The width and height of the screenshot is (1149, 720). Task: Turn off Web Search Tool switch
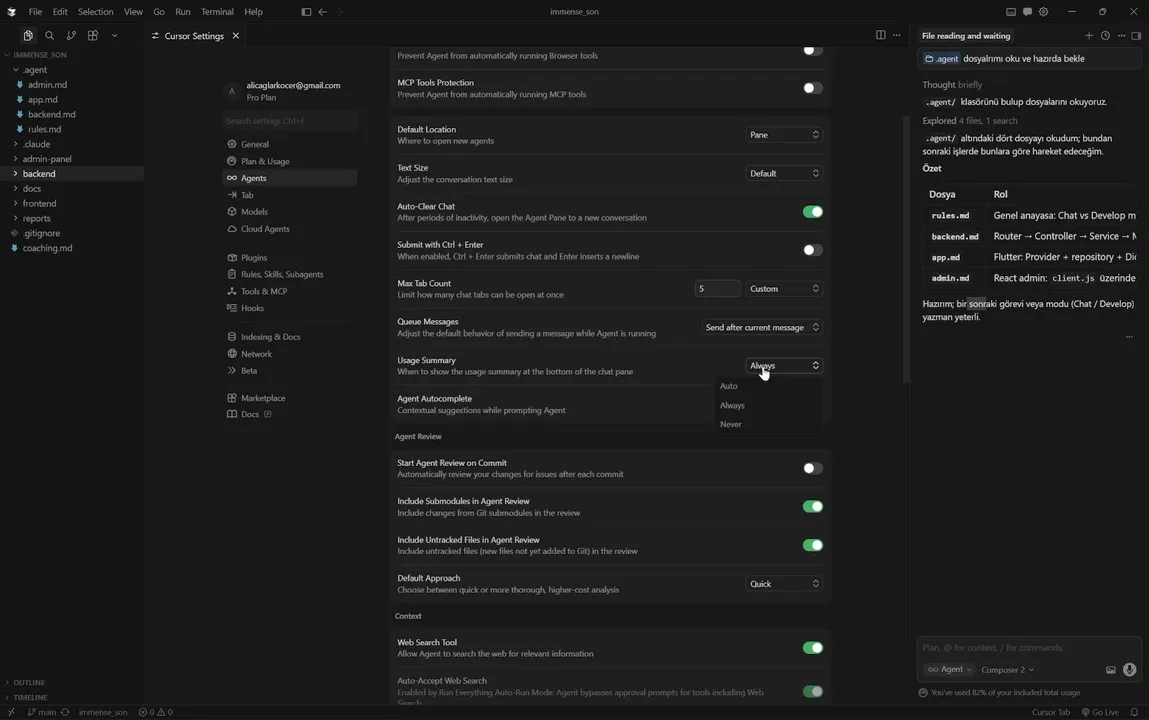tap(812, 647)
